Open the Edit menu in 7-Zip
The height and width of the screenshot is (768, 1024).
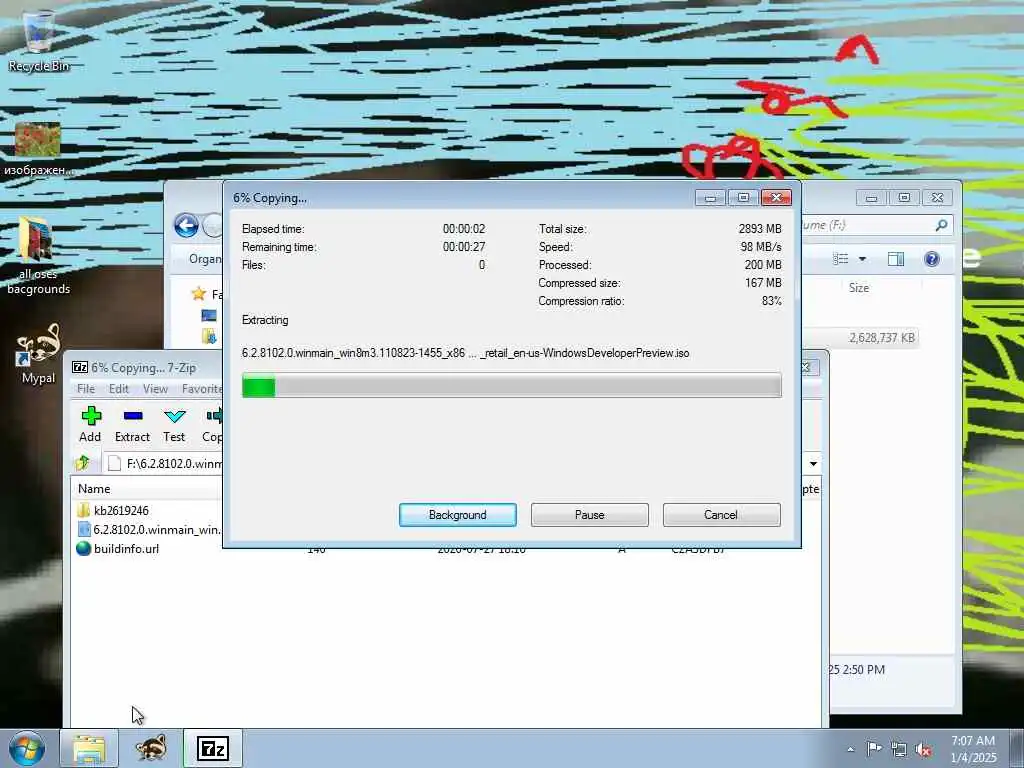pyautogui.click(x=118, y=389)
